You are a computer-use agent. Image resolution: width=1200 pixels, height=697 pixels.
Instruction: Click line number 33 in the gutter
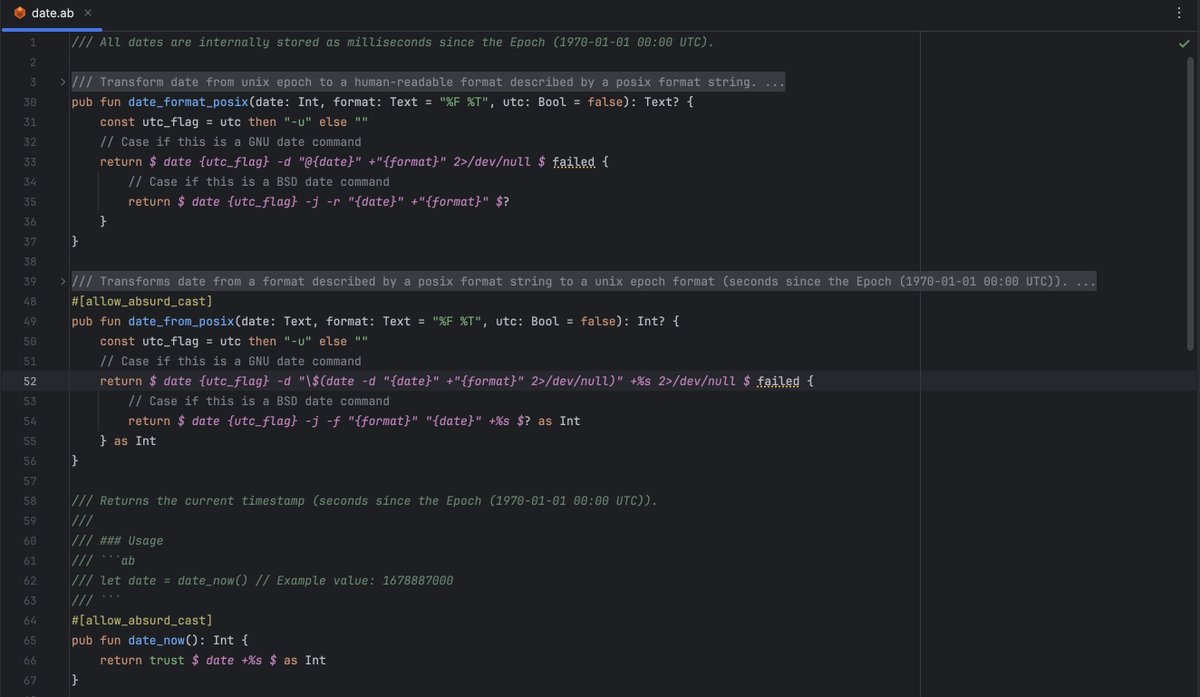(x=29, y=162)
